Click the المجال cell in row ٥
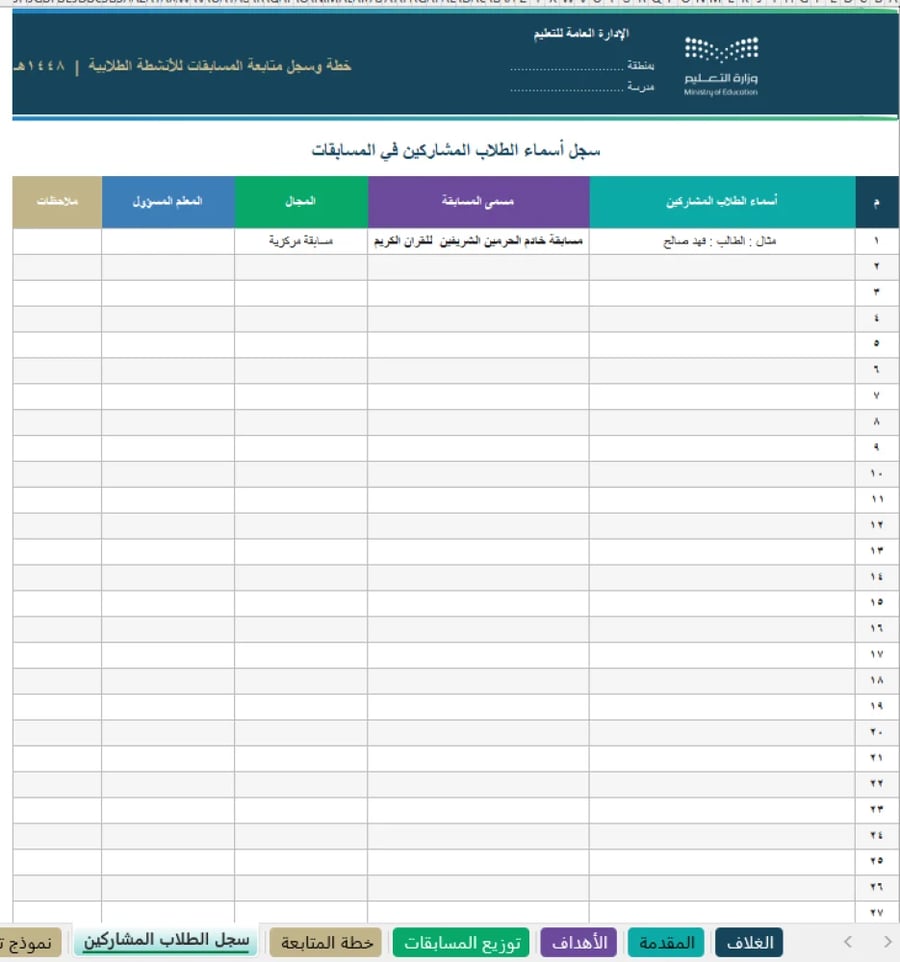The width and height of the screenshot is (900, 962). tap(301, 344)
